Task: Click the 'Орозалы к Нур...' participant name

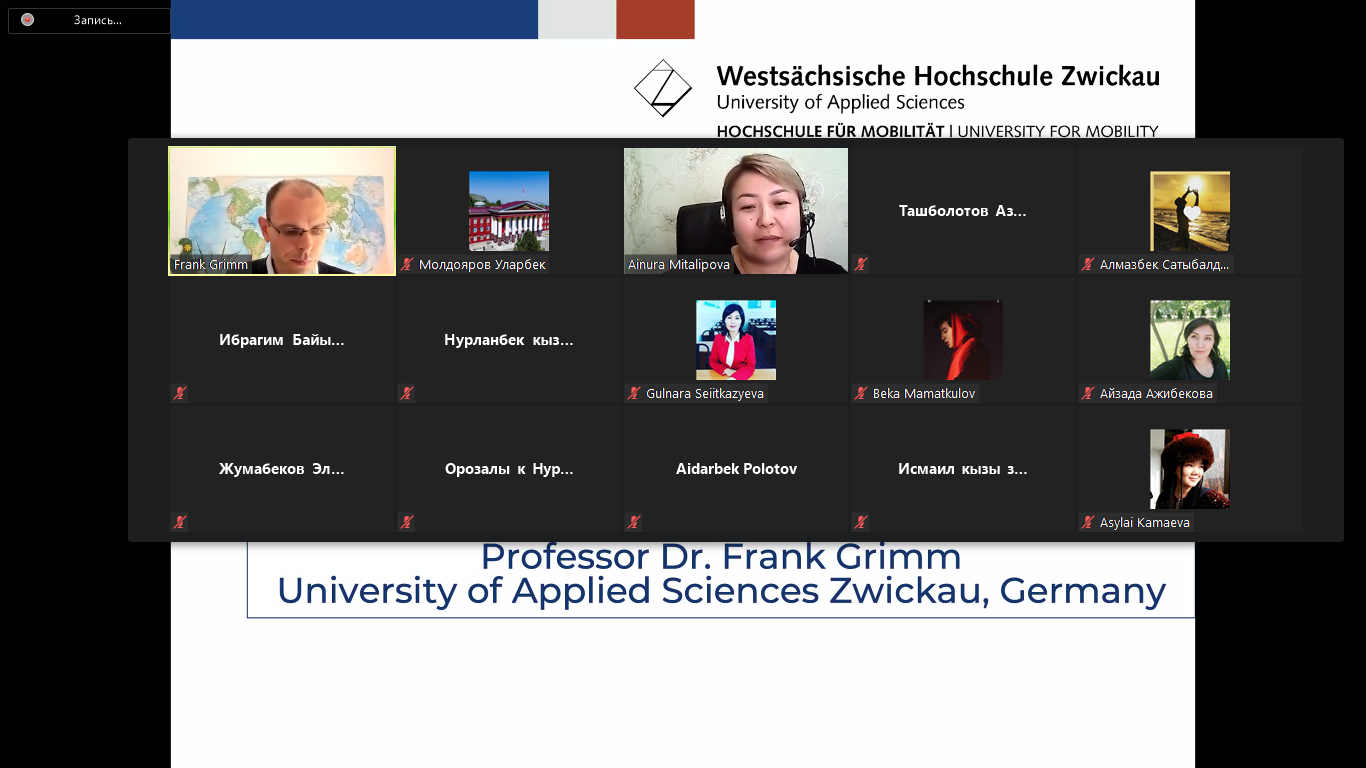Action: click(509, 469)
